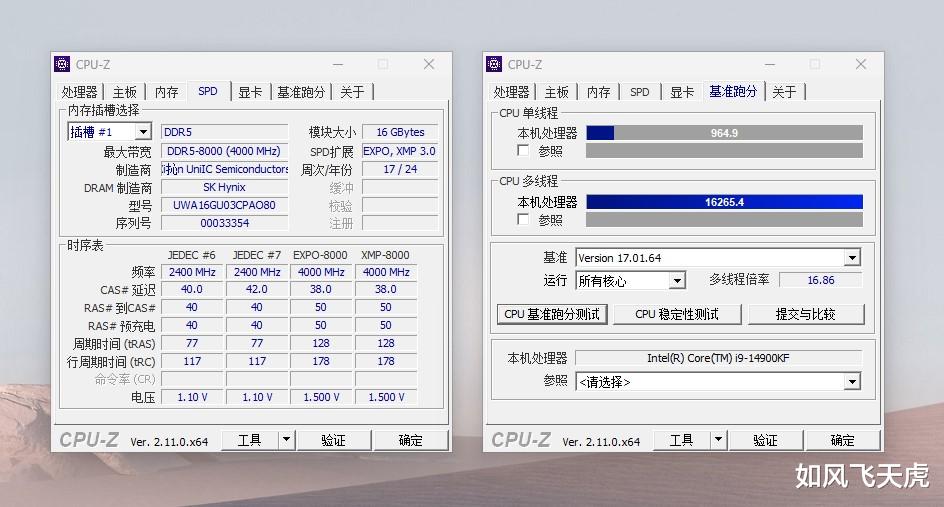Click 确定 button in right window

842,440
